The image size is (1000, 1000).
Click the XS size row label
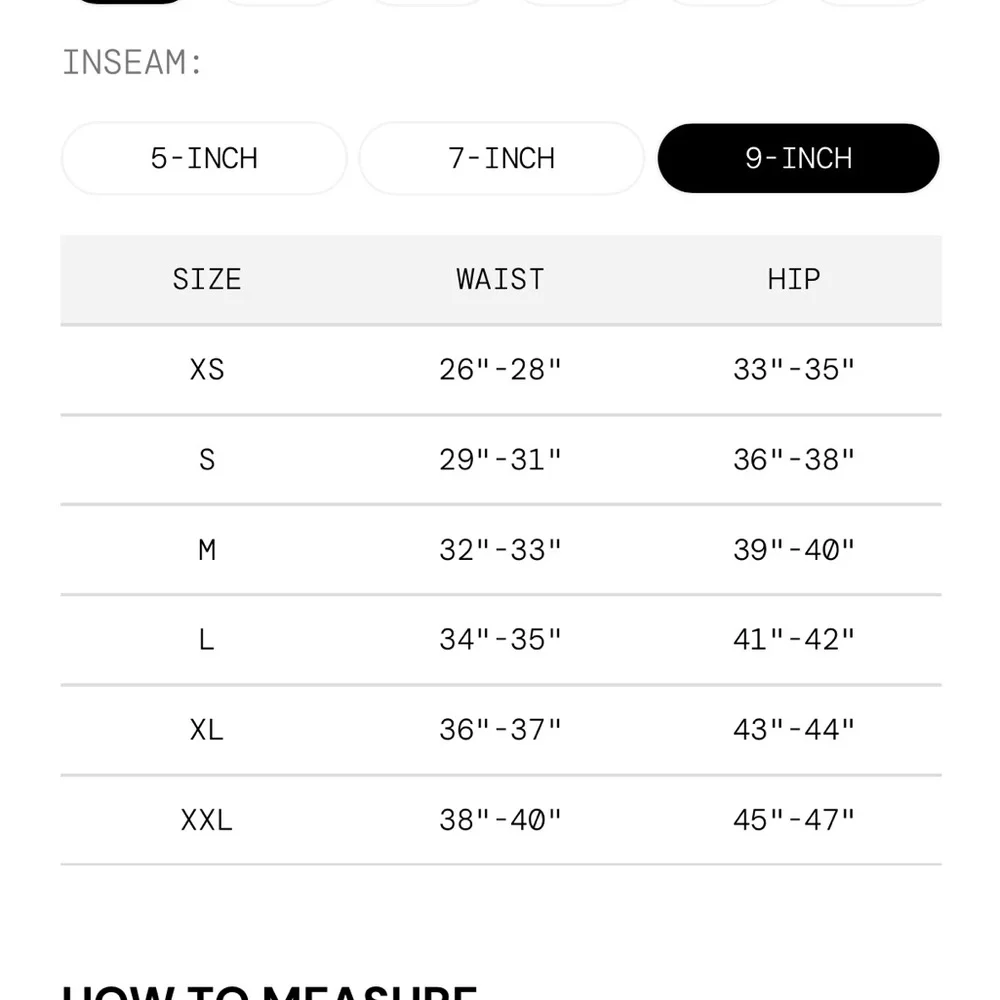[x=207, y=370]
